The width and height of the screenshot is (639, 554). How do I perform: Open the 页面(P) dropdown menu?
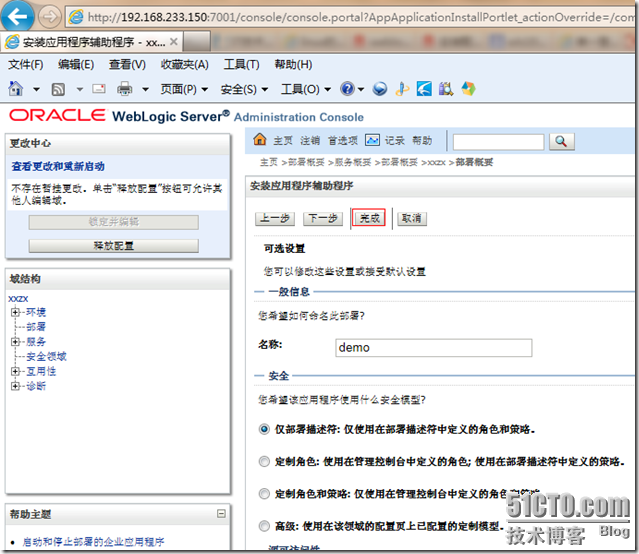(184, 89)
